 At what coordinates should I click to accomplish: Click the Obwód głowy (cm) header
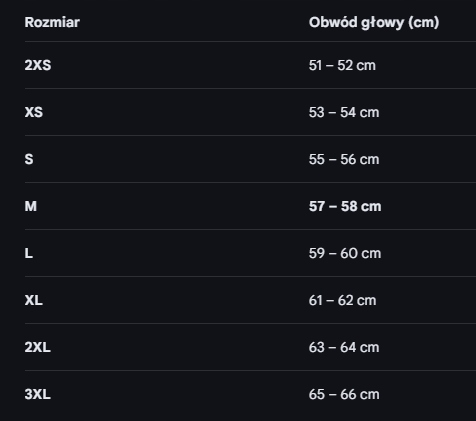pyautogui.click(x=374, y=22)
